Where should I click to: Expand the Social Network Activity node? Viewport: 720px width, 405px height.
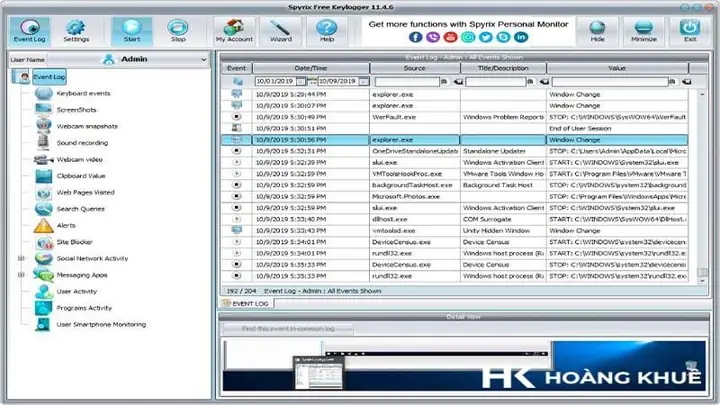(21, 259)
